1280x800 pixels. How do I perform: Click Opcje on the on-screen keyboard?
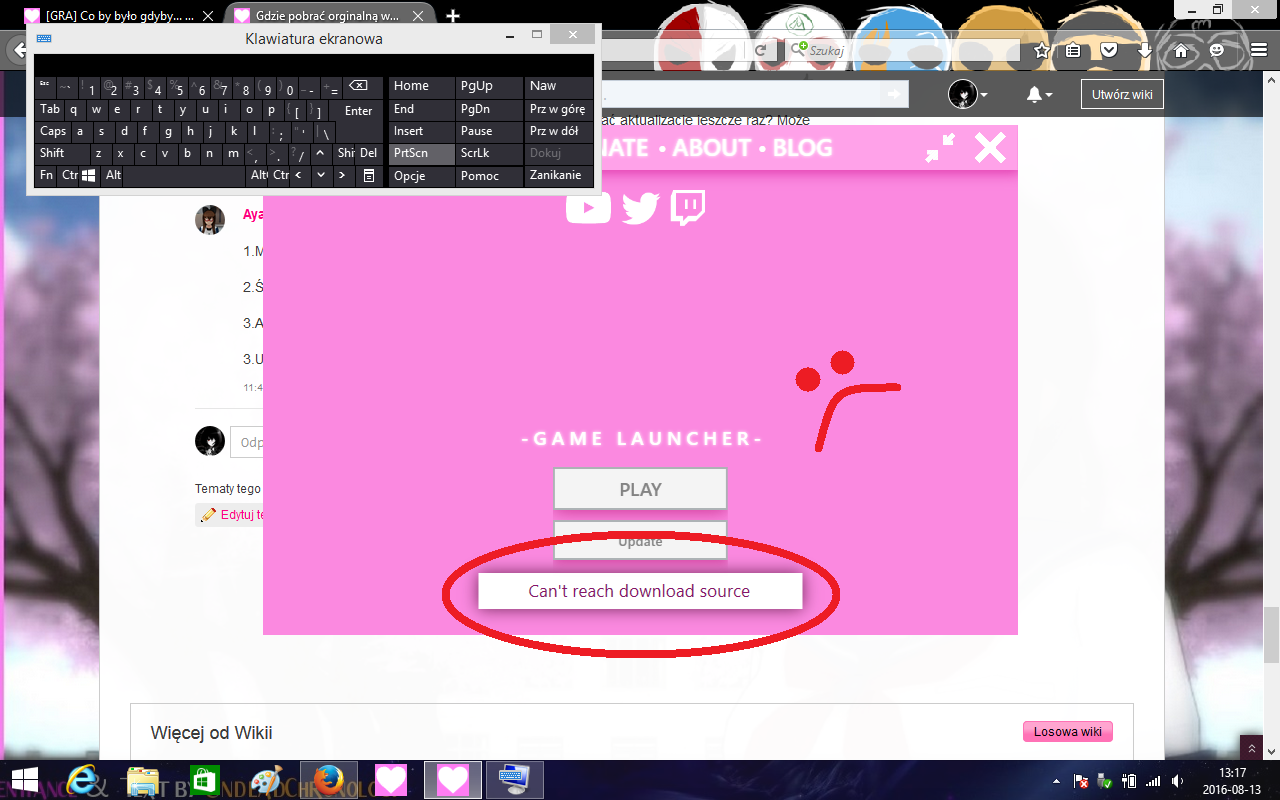pyautogui.click(x=421, y=176)
